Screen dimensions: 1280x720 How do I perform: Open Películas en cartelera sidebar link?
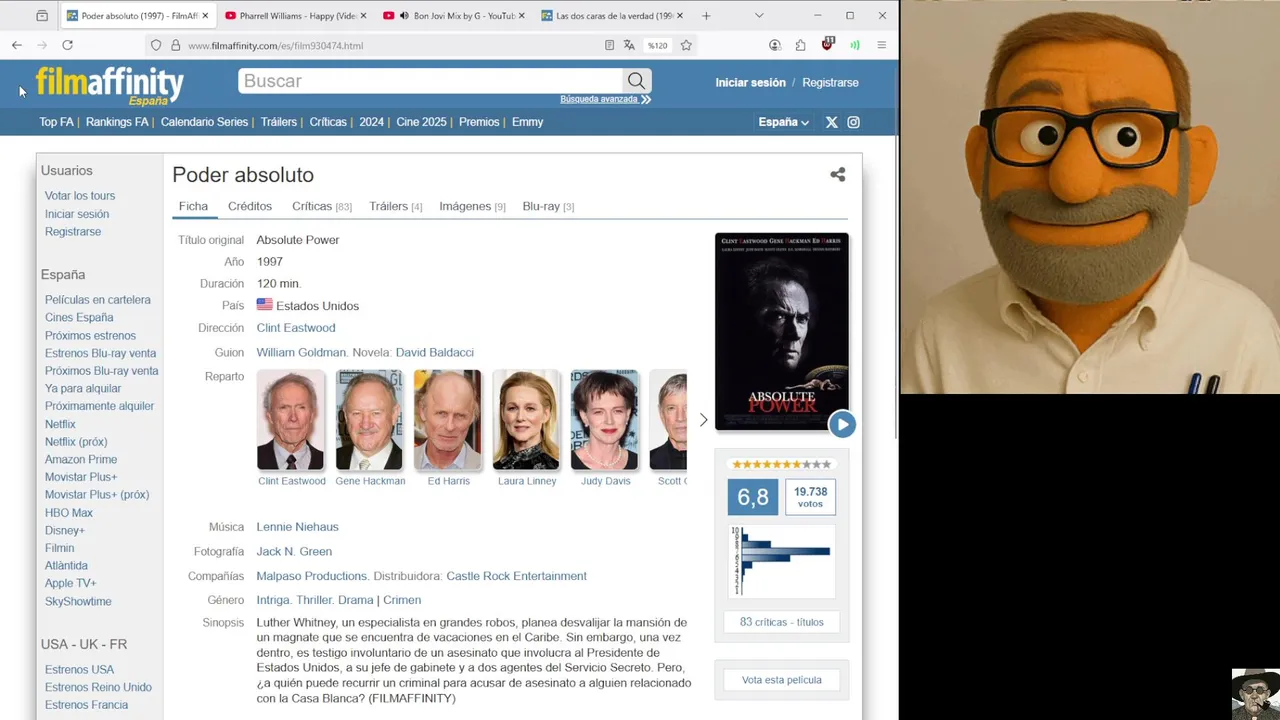tap(98, 300)
